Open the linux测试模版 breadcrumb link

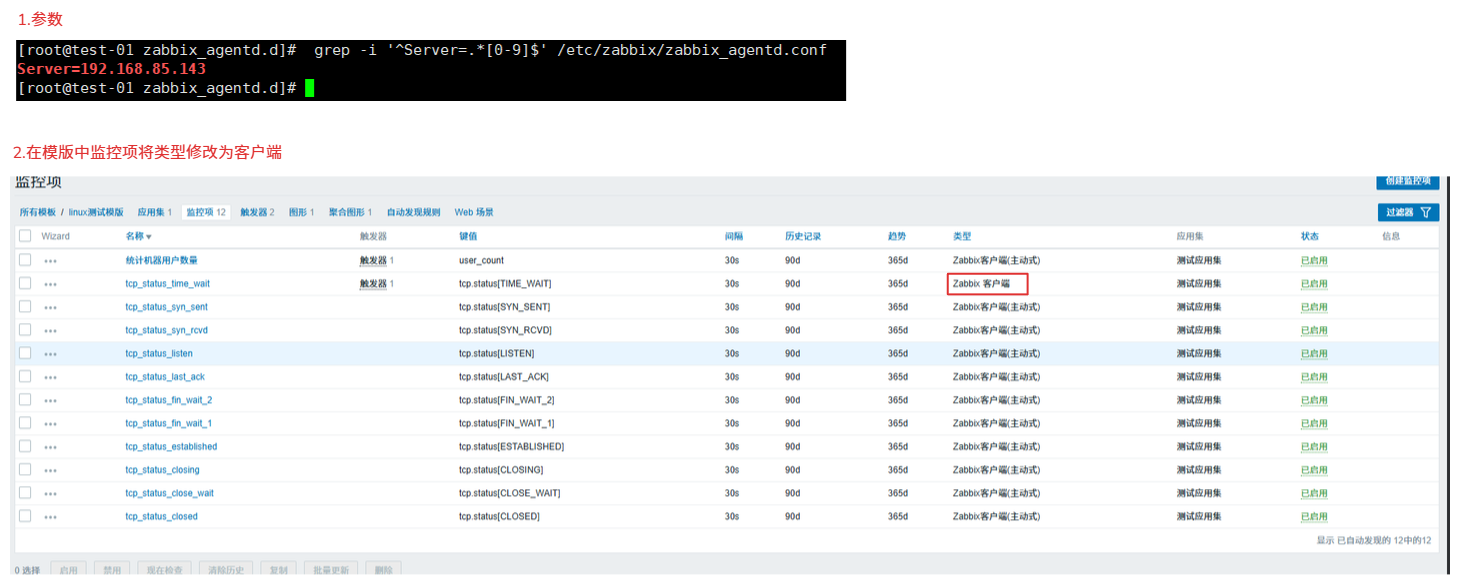pos(96,213)
